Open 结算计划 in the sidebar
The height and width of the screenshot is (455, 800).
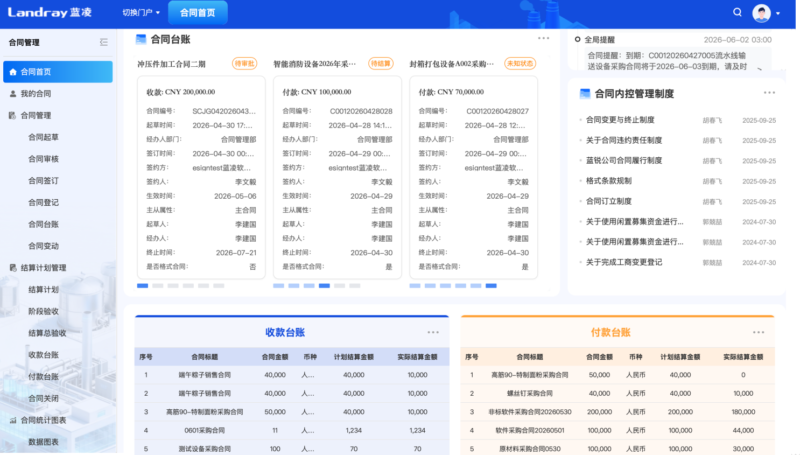pyautogui.click(x=43, y=290)
